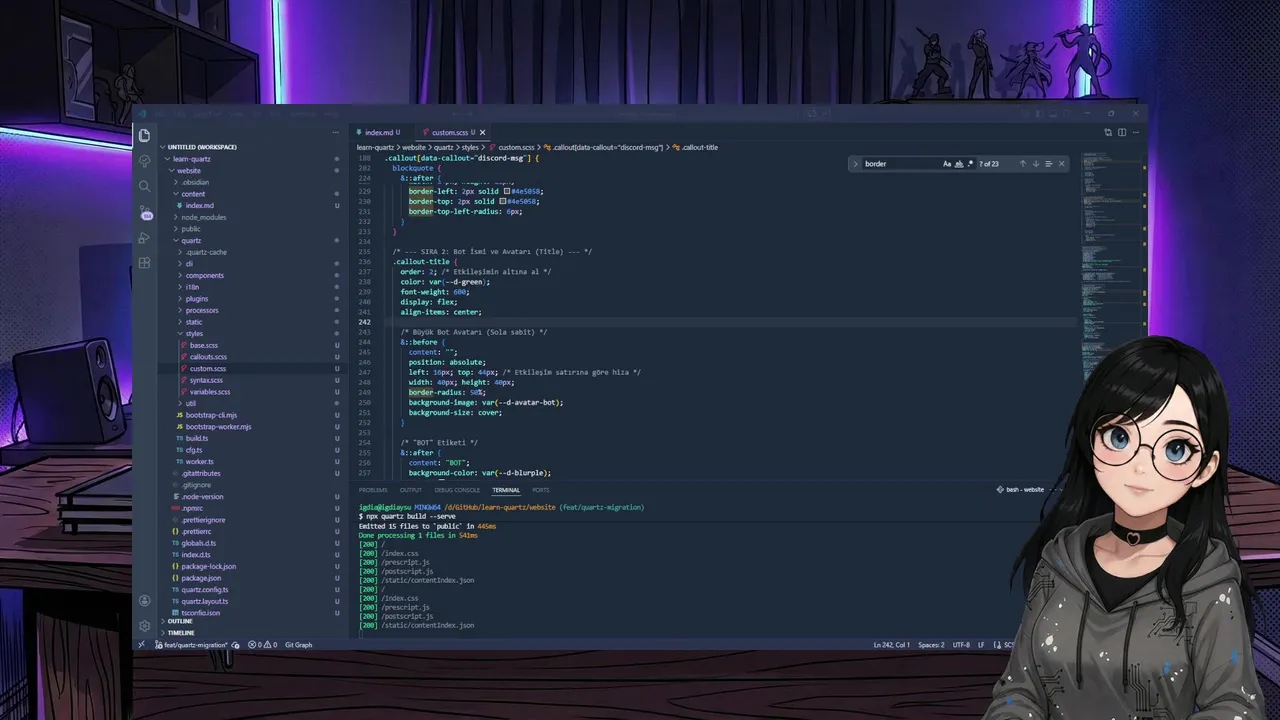Open variables.scss in the file tree
The width and height of the screenshot is (1280, 720).
(210, 392)
